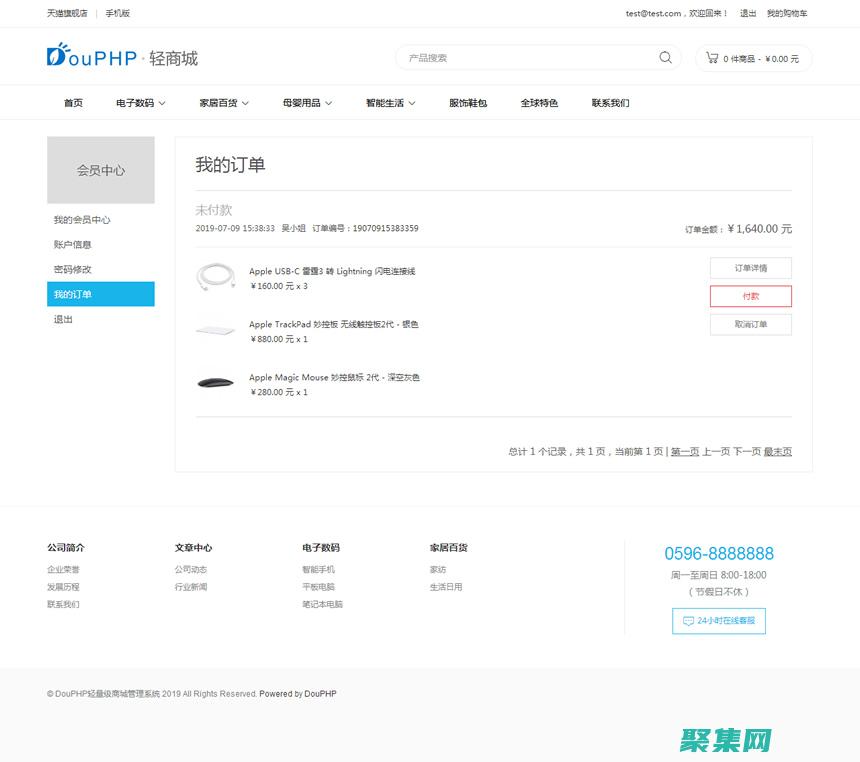The width and height of the screenshot is (860, 762).
Task: Click the search magnifier icon
Action: click(665, 58)
